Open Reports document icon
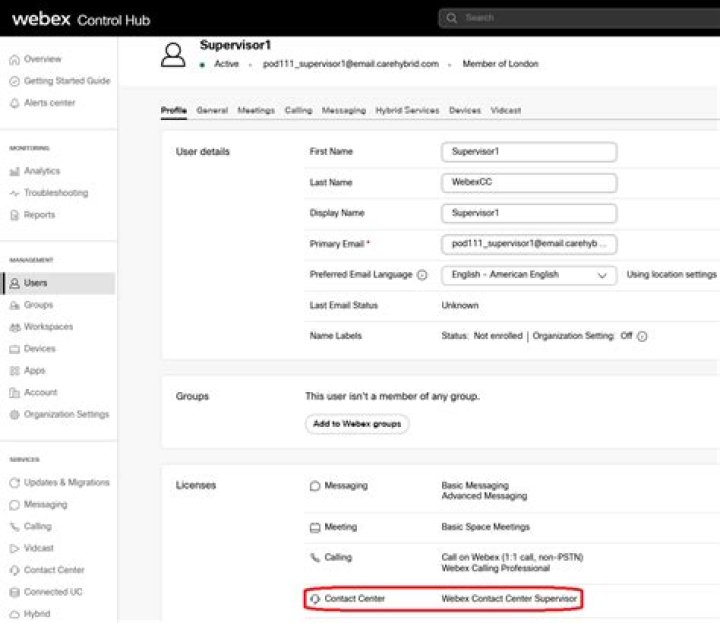 15,215
